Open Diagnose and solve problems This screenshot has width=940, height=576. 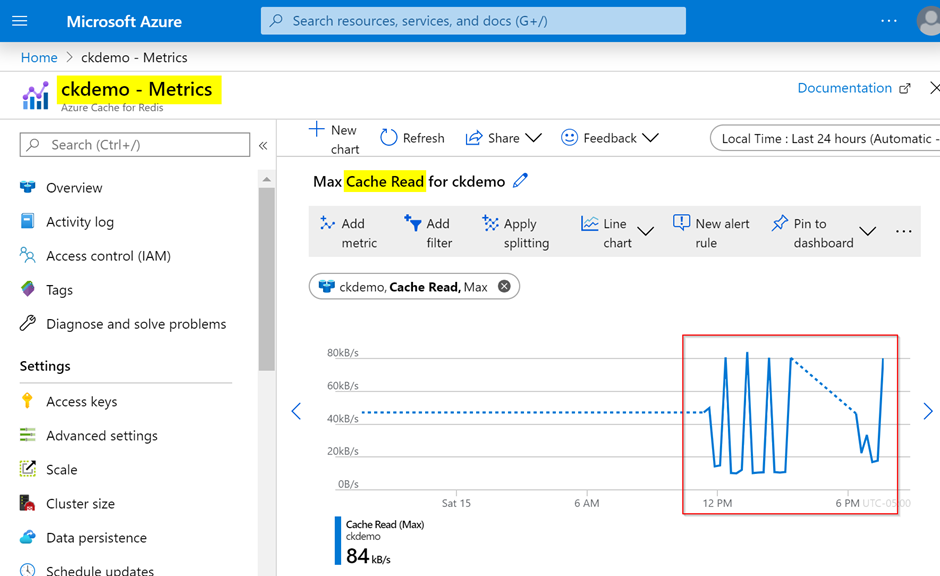pos(136,324)
